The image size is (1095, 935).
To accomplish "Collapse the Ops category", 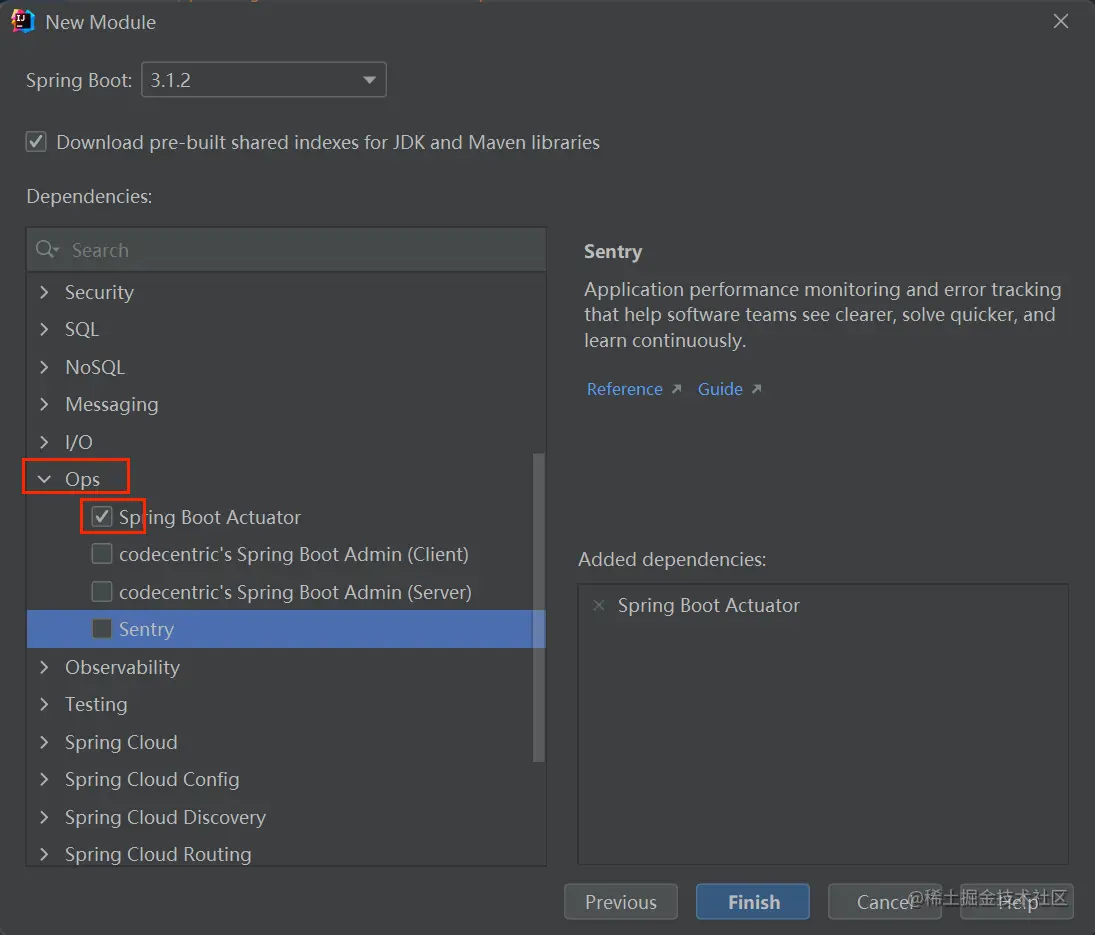I will click(x=45, y=479).
